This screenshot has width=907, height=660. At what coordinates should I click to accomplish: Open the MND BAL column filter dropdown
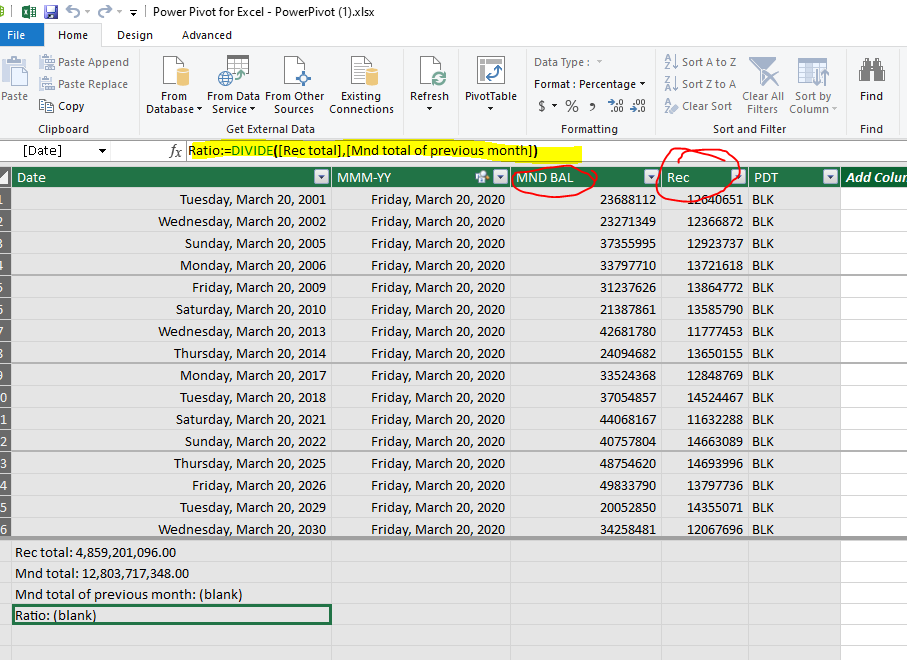tap(651, 177)
